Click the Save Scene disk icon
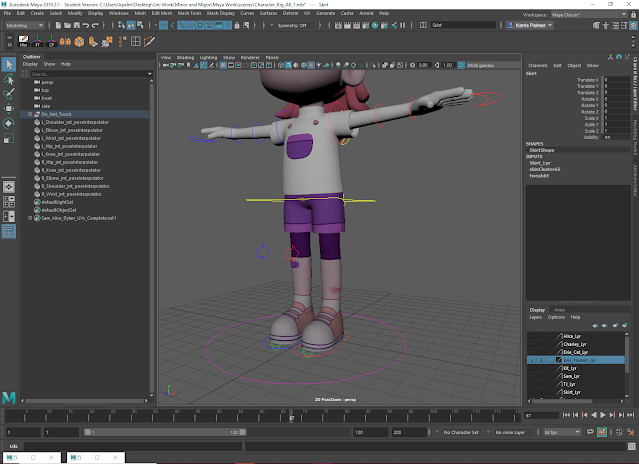639x464 pixels. pyautogui.click(x=77, y=25)
